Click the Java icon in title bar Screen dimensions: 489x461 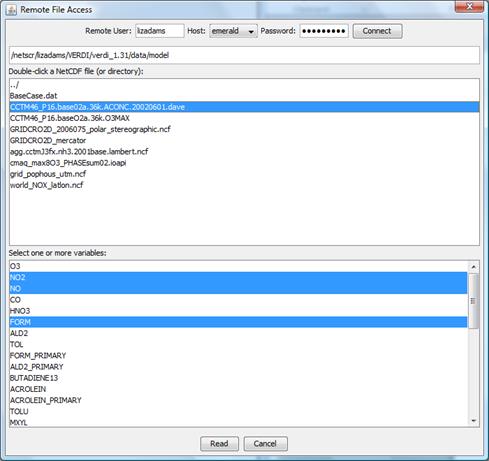(11, 10)
